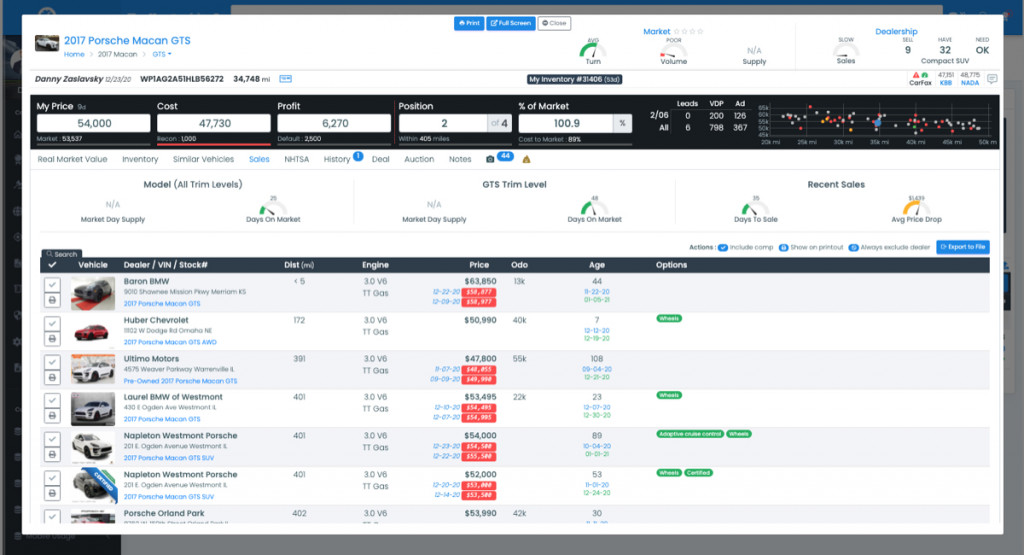
Task: Toggle the Include comp checkbox
Action: pos(722,247)
